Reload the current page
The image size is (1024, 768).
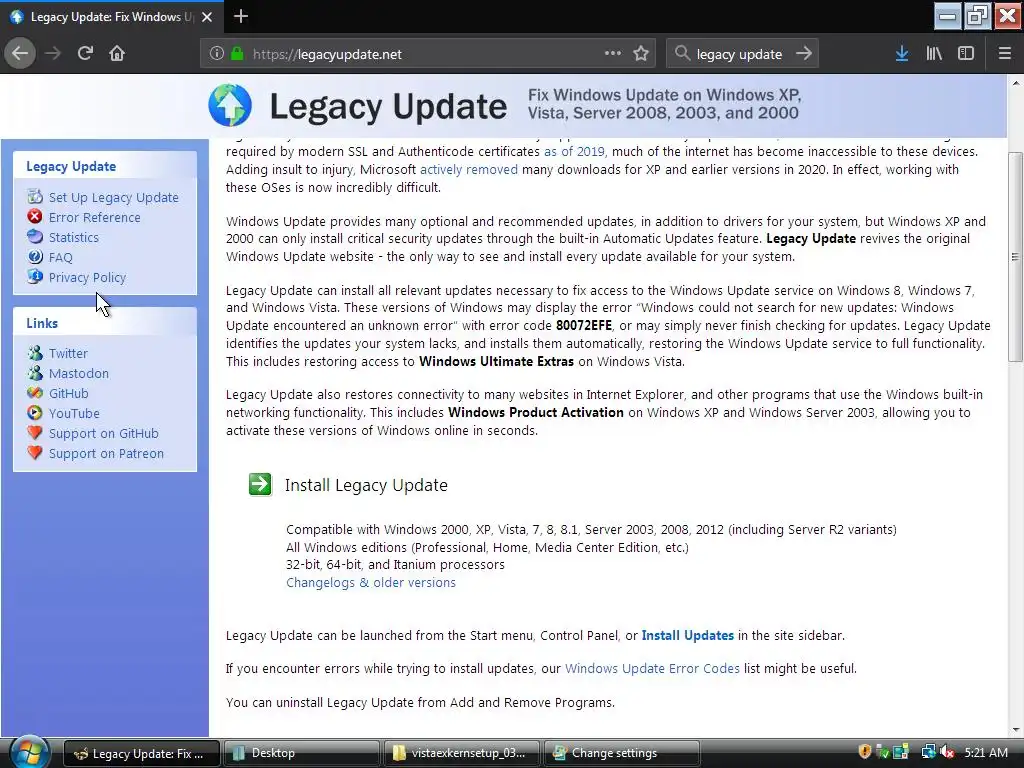(85, 54)
